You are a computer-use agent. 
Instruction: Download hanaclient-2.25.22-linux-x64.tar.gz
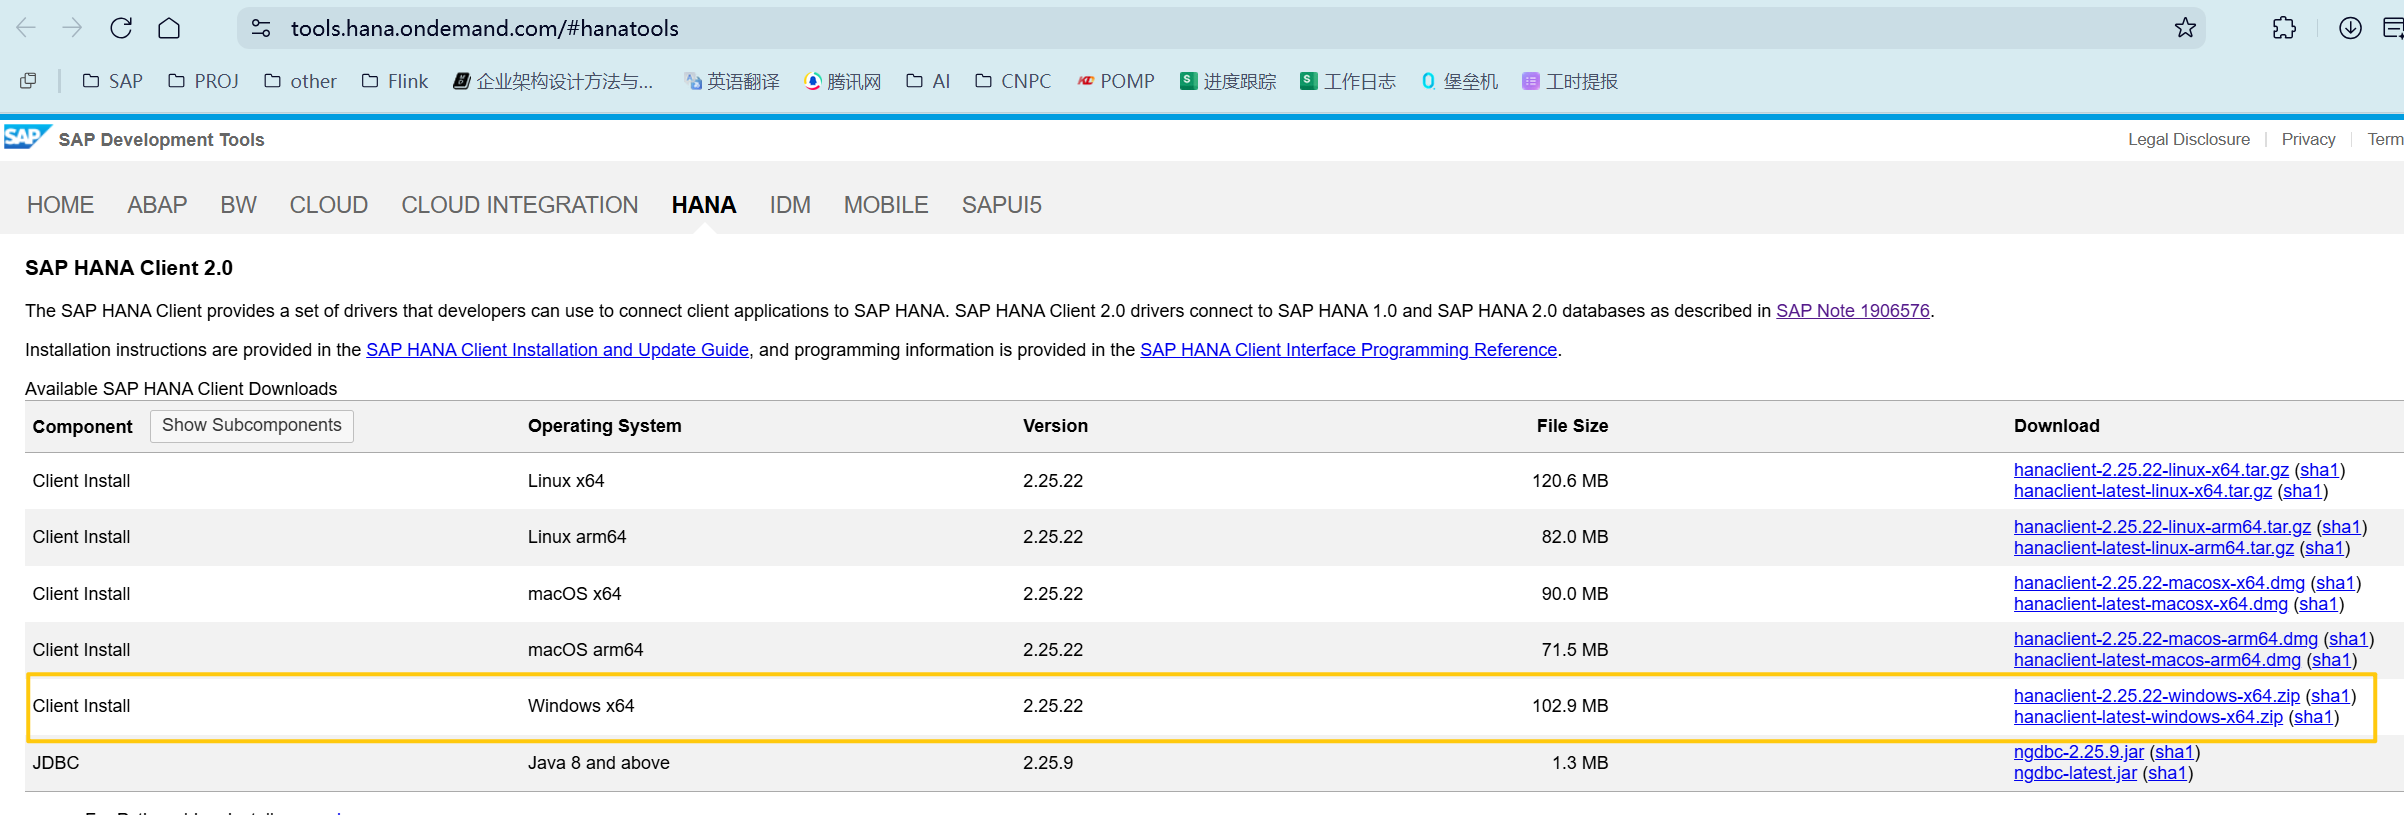[2151, 470]
